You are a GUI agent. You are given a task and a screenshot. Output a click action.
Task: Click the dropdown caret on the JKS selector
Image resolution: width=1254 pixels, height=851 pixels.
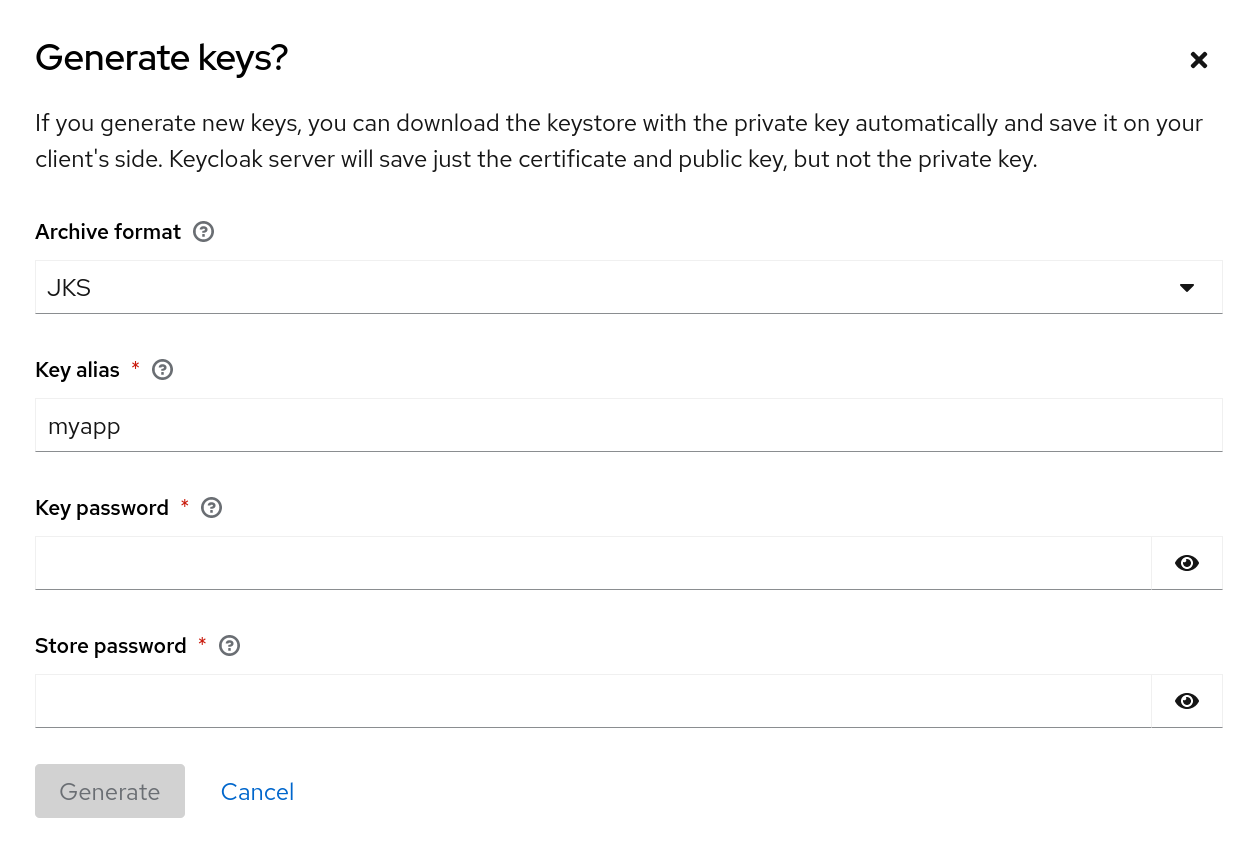point(1186,287)
